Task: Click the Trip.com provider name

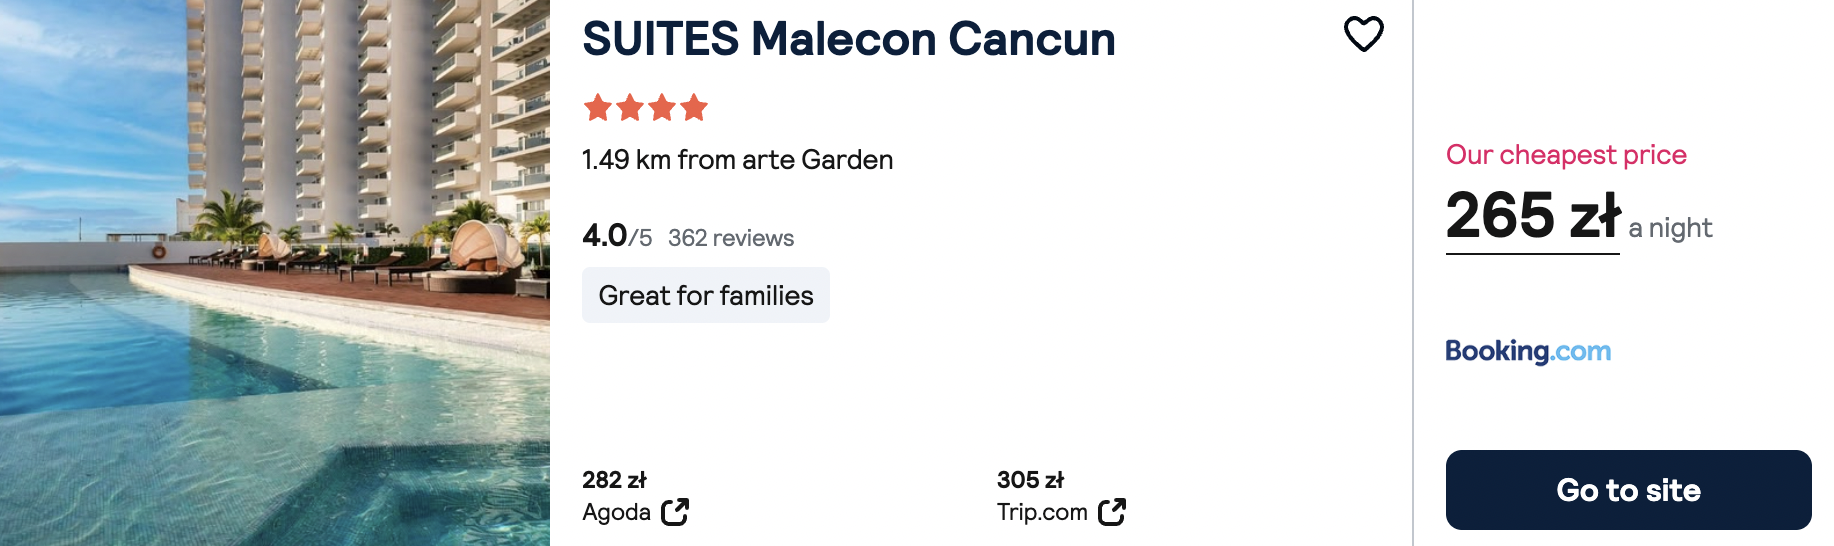Action: 1042,512
